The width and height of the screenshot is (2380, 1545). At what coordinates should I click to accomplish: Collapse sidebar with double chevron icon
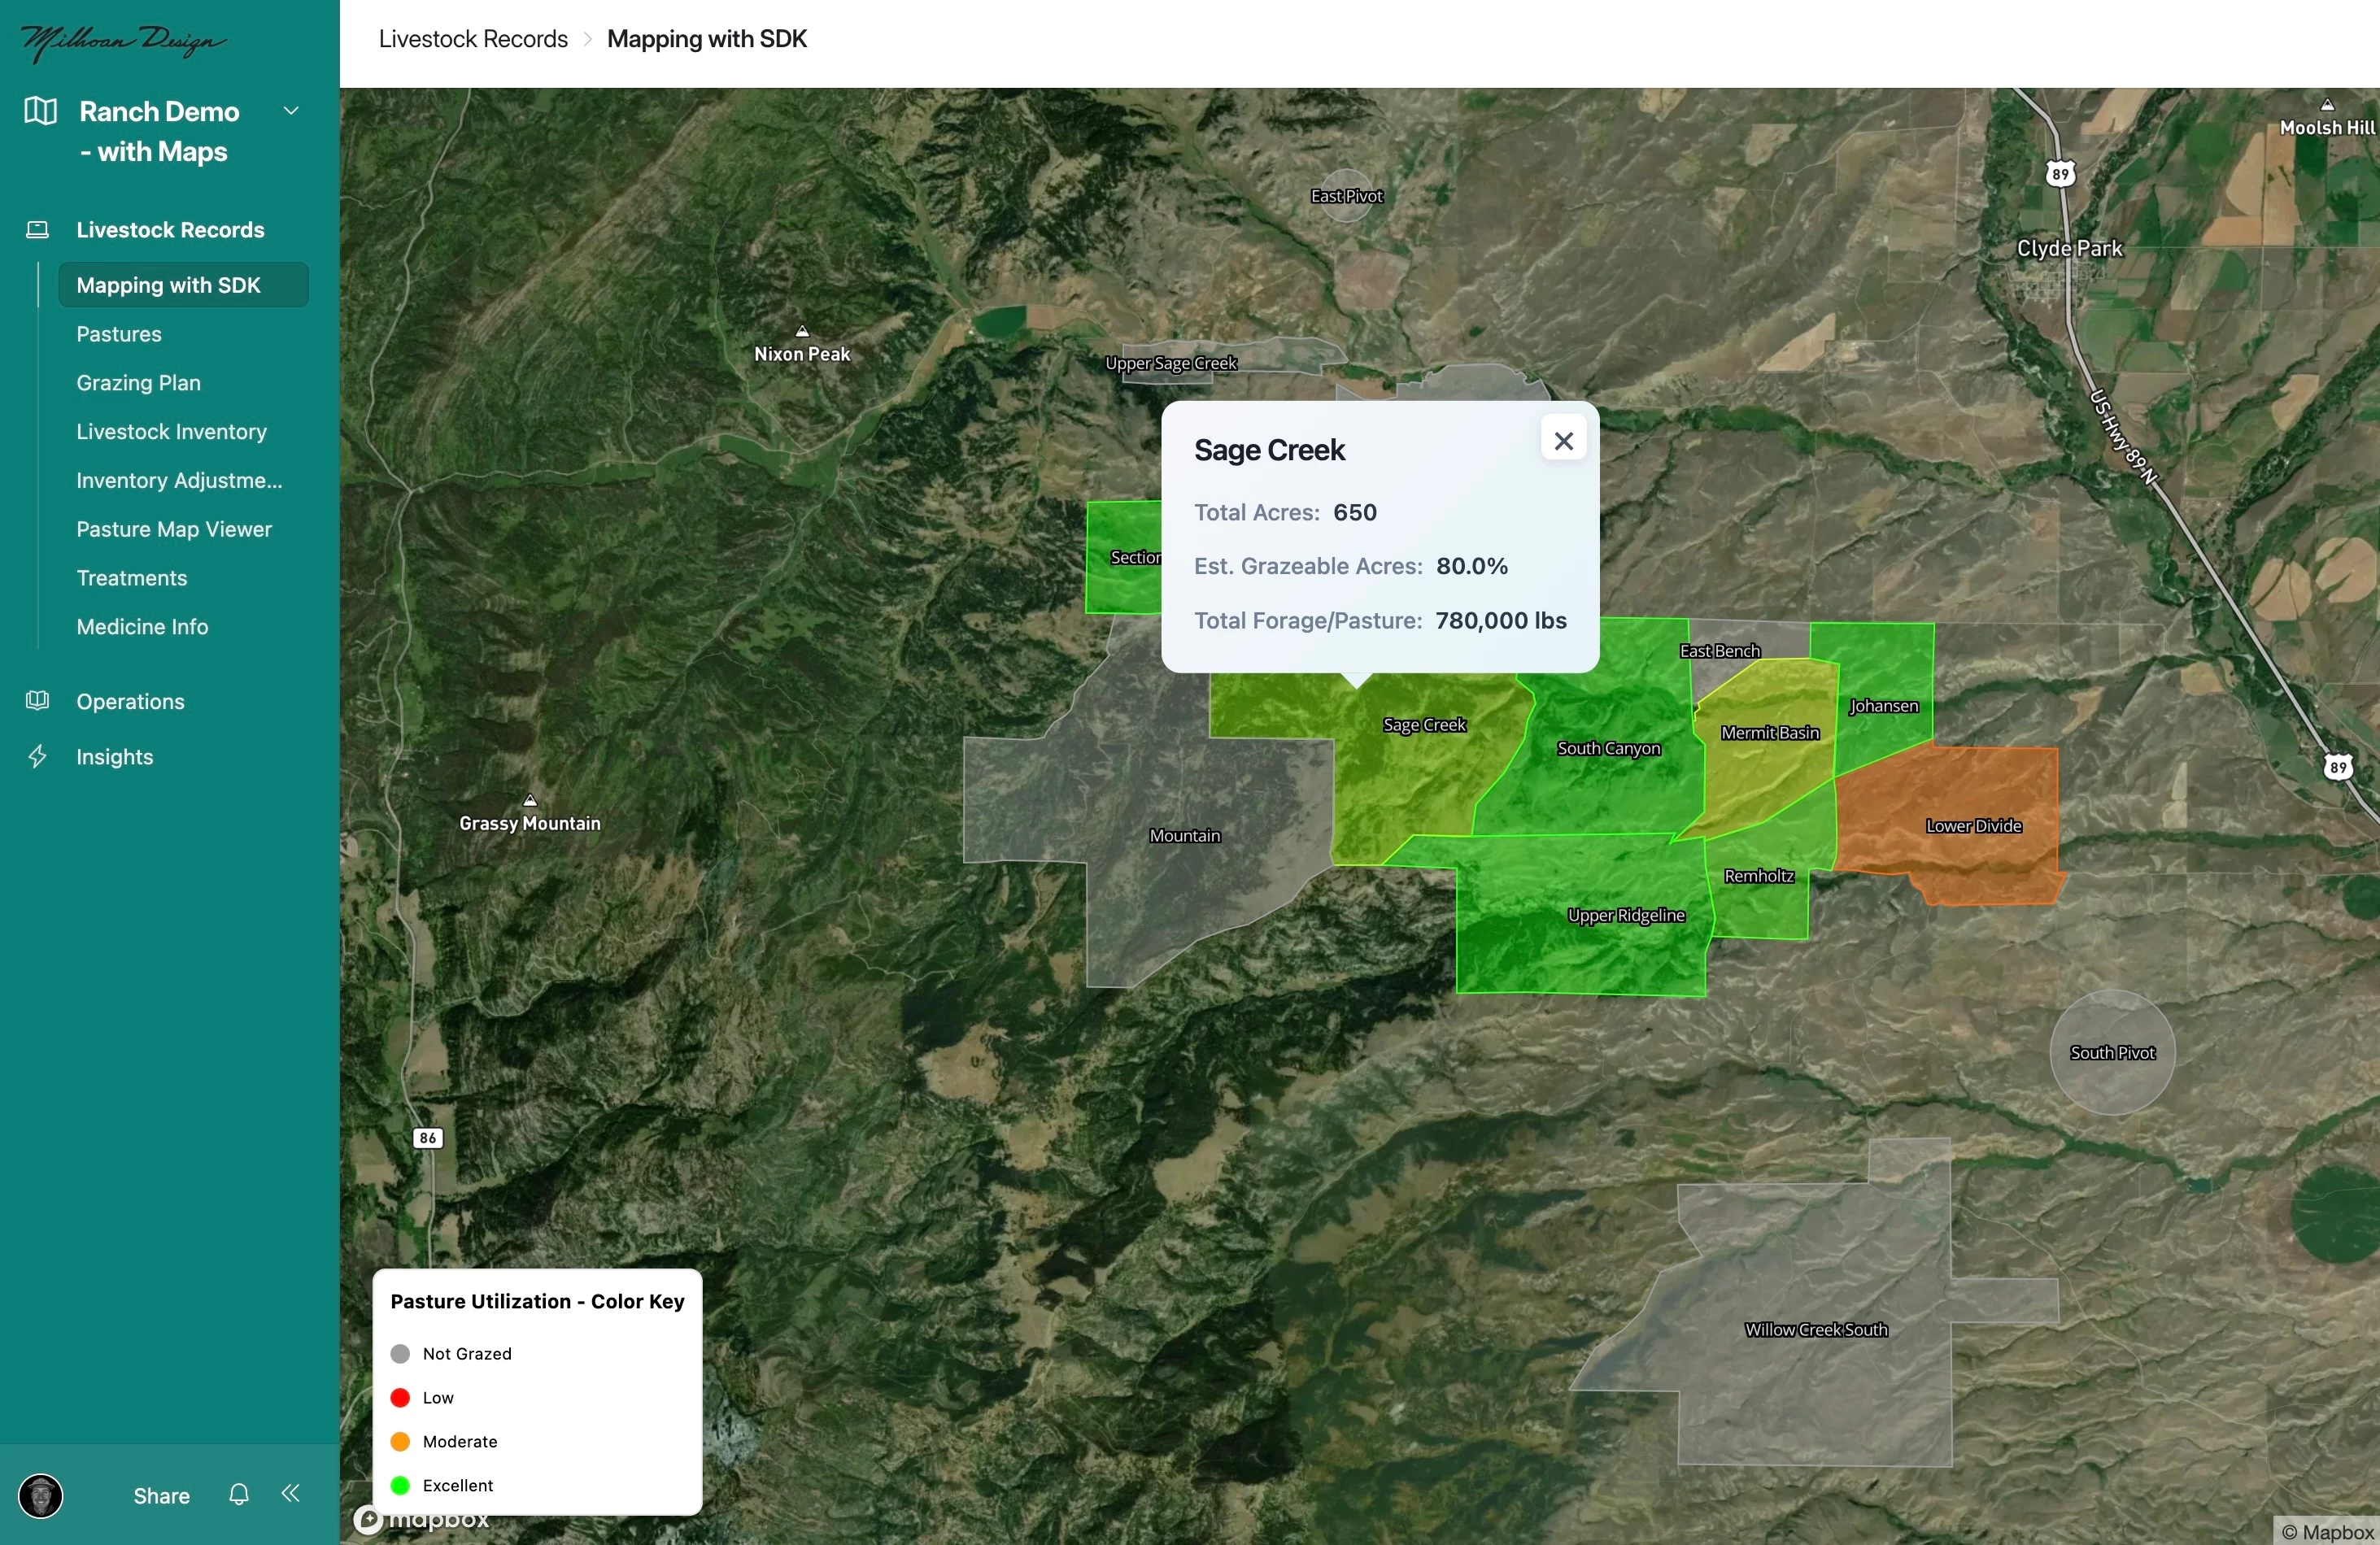point(291,1494)
